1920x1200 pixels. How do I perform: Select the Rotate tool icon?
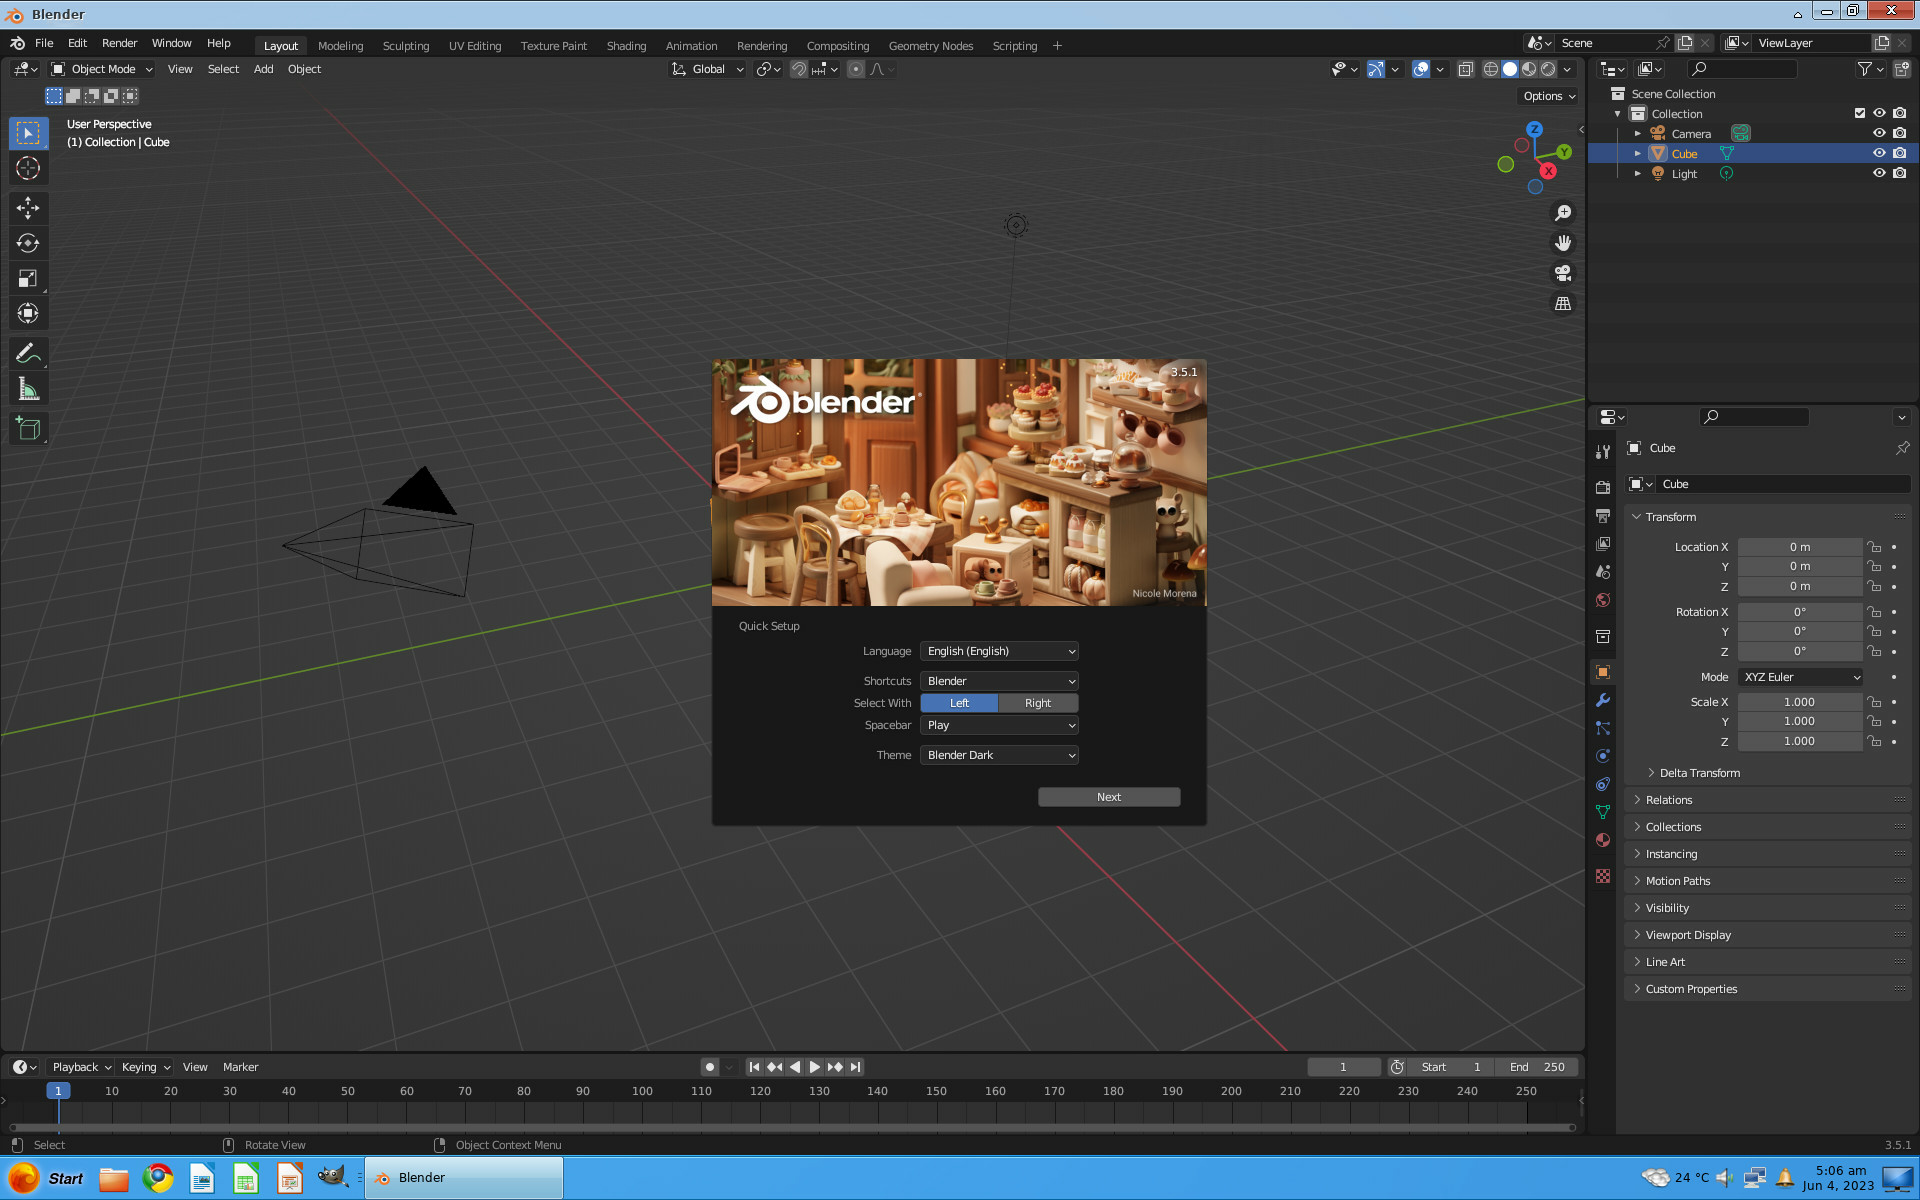[28, 243]
